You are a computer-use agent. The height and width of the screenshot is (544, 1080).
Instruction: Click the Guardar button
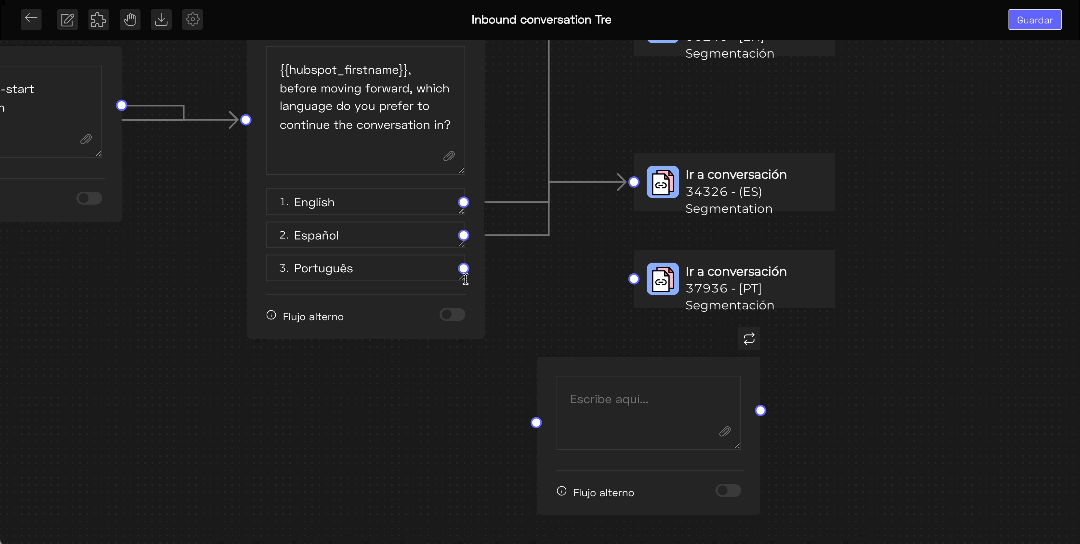coord(1034,20)
